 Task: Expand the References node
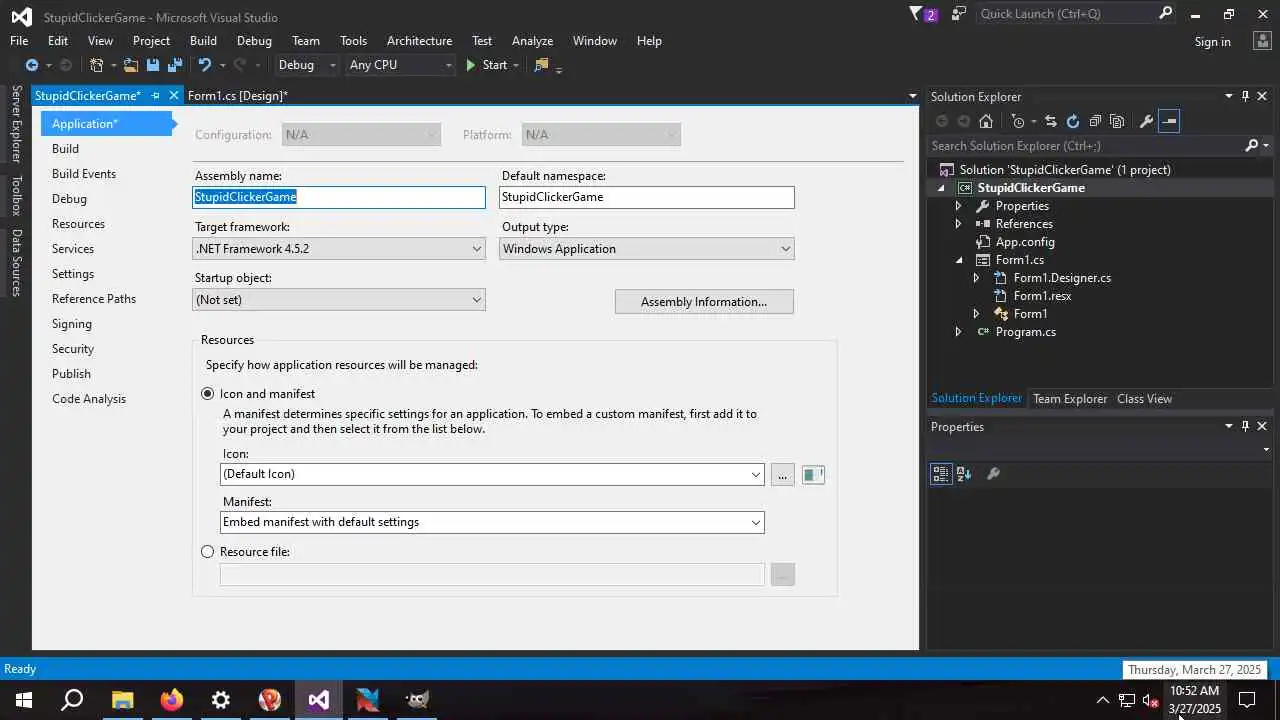pyautogui.click(x=958, y=224)
